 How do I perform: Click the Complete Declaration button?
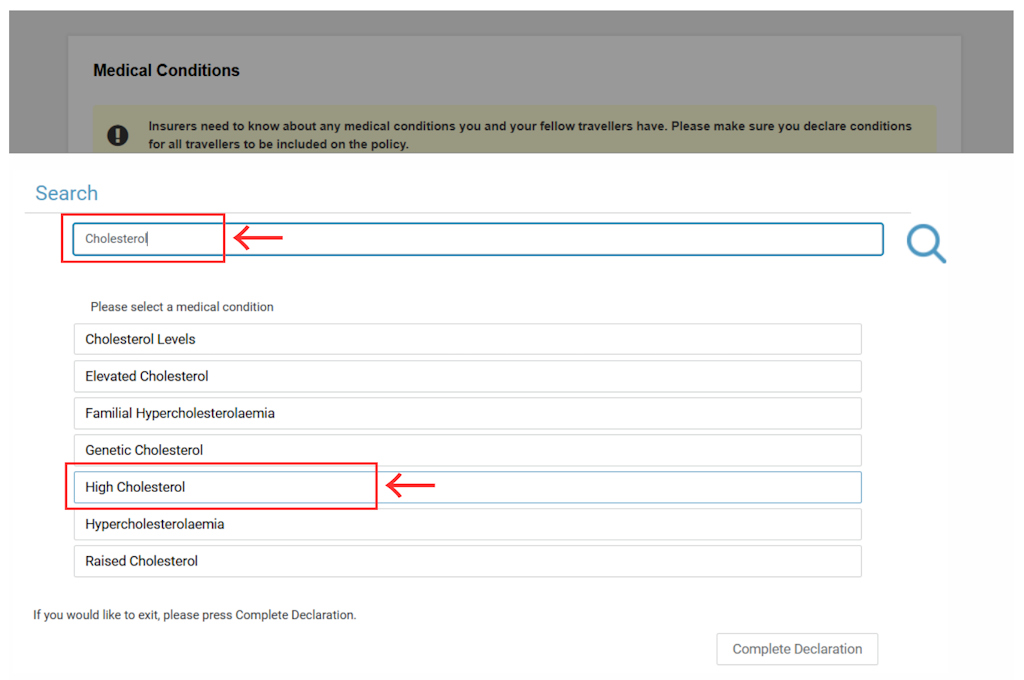tap(797, 649)
